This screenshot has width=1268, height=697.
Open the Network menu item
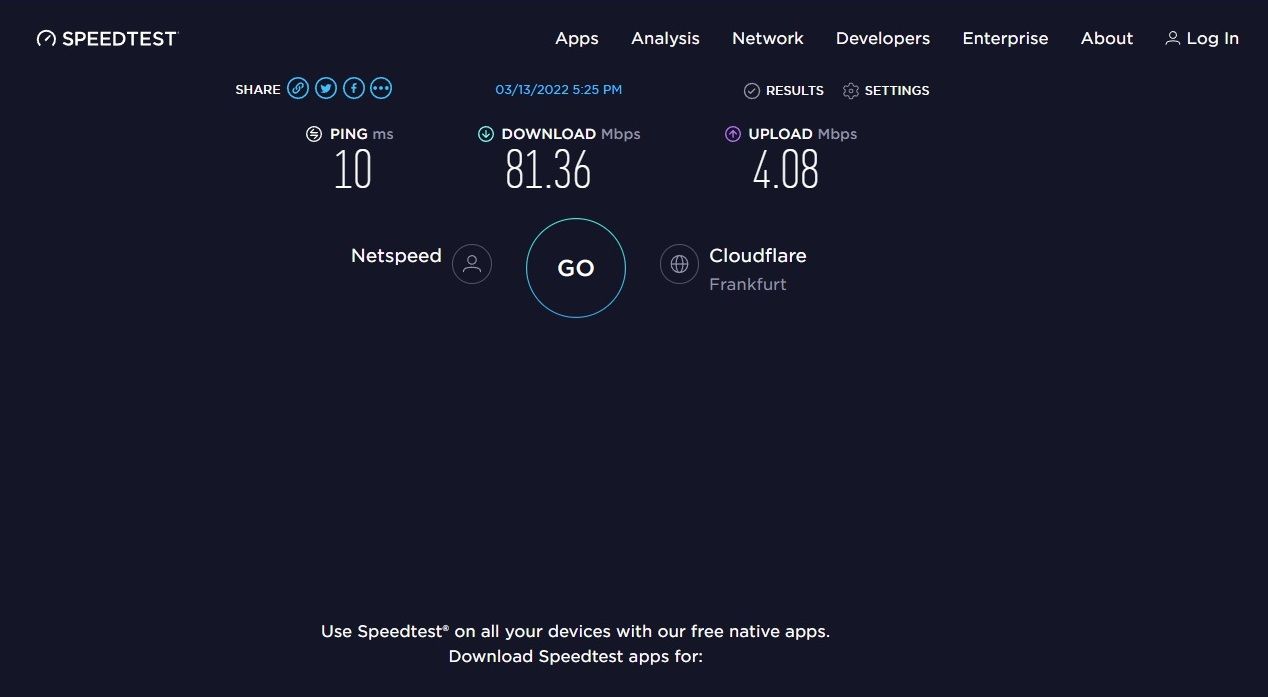(x=768, y=38)
